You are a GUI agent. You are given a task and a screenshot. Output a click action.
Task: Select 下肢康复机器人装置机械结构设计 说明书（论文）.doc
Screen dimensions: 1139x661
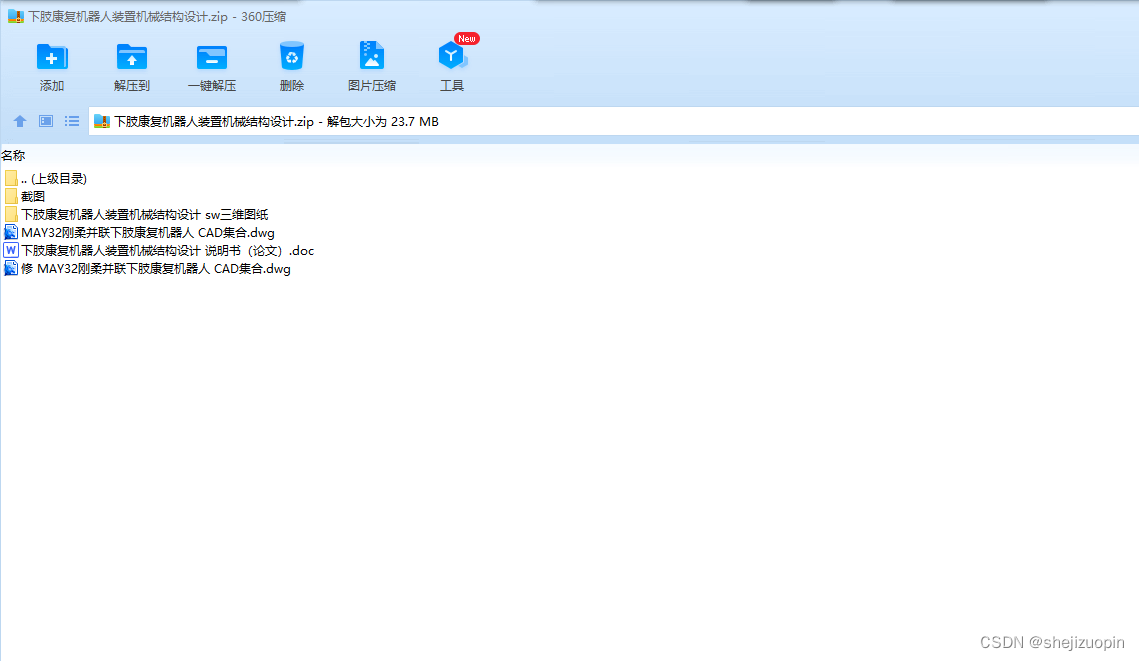(167, 251)
